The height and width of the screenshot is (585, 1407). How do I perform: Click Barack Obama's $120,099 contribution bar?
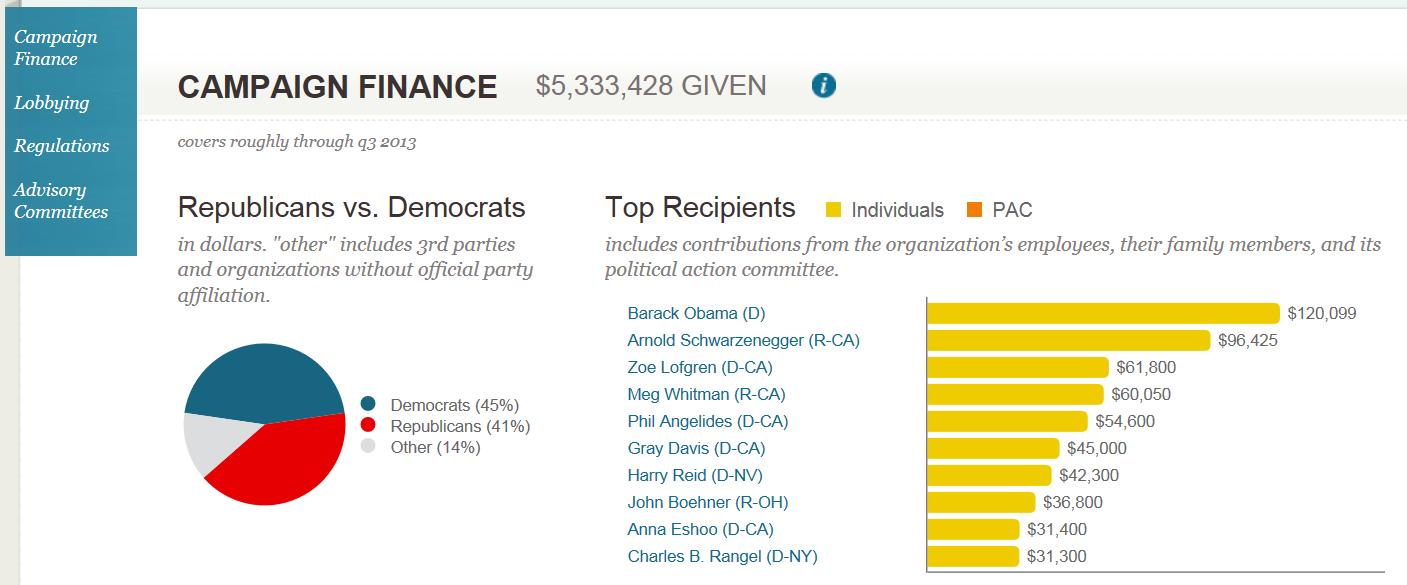tap(1103, 313)
